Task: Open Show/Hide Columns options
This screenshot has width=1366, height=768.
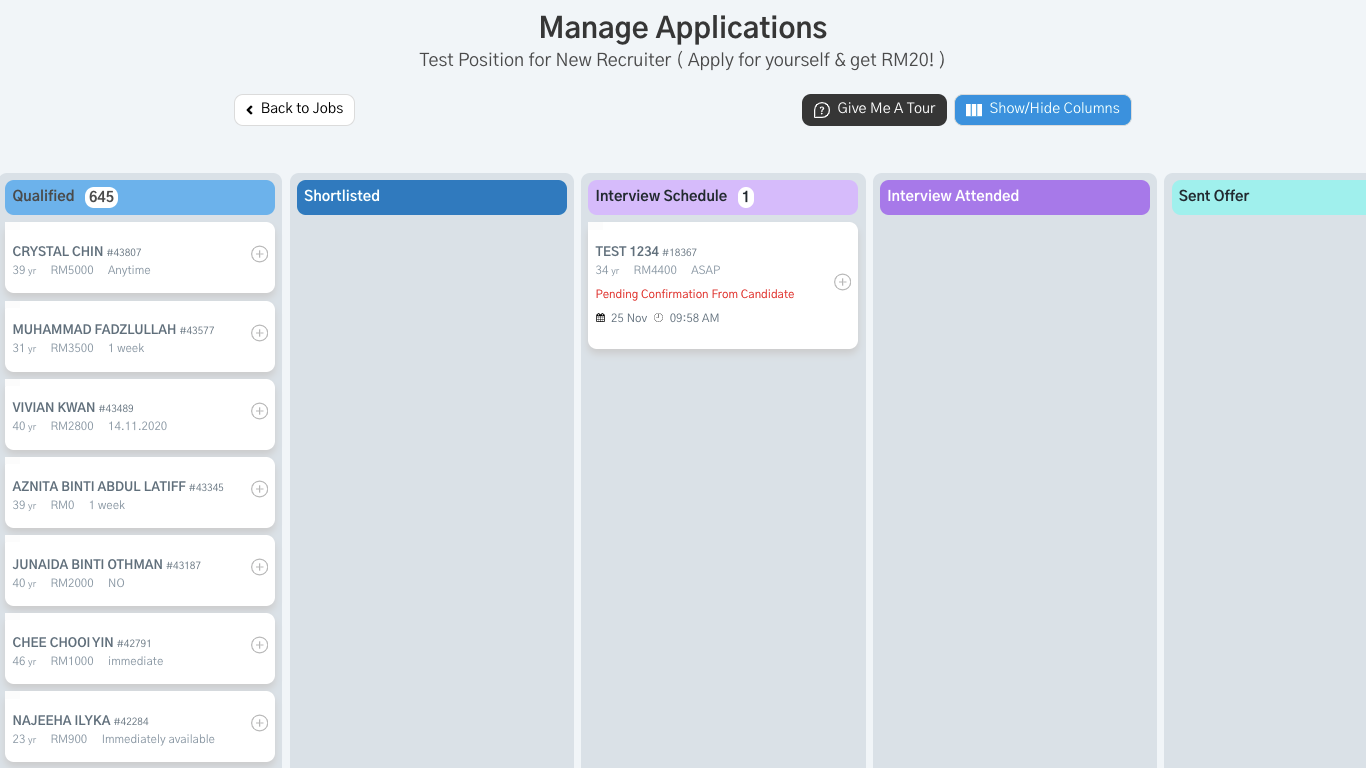Action: (1043, 109)
